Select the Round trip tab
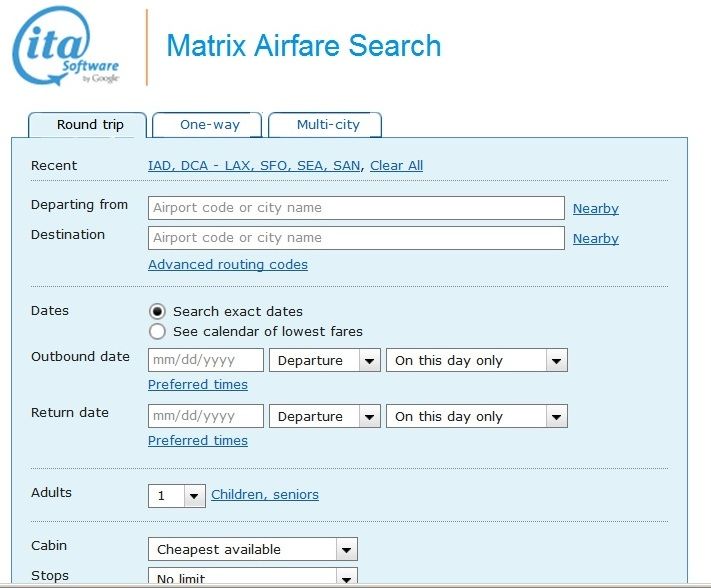711x588 pixels. 89,125
